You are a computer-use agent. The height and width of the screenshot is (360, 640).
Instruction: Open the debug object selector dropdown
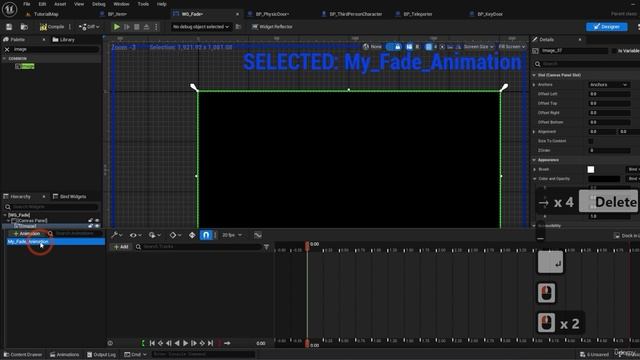[201, 27]
